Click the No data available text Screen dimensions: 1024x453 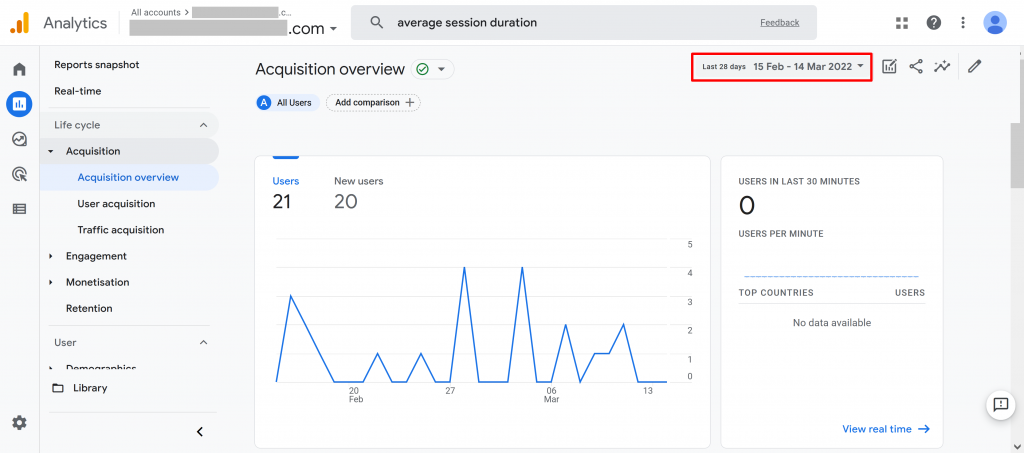pos(831,322)
